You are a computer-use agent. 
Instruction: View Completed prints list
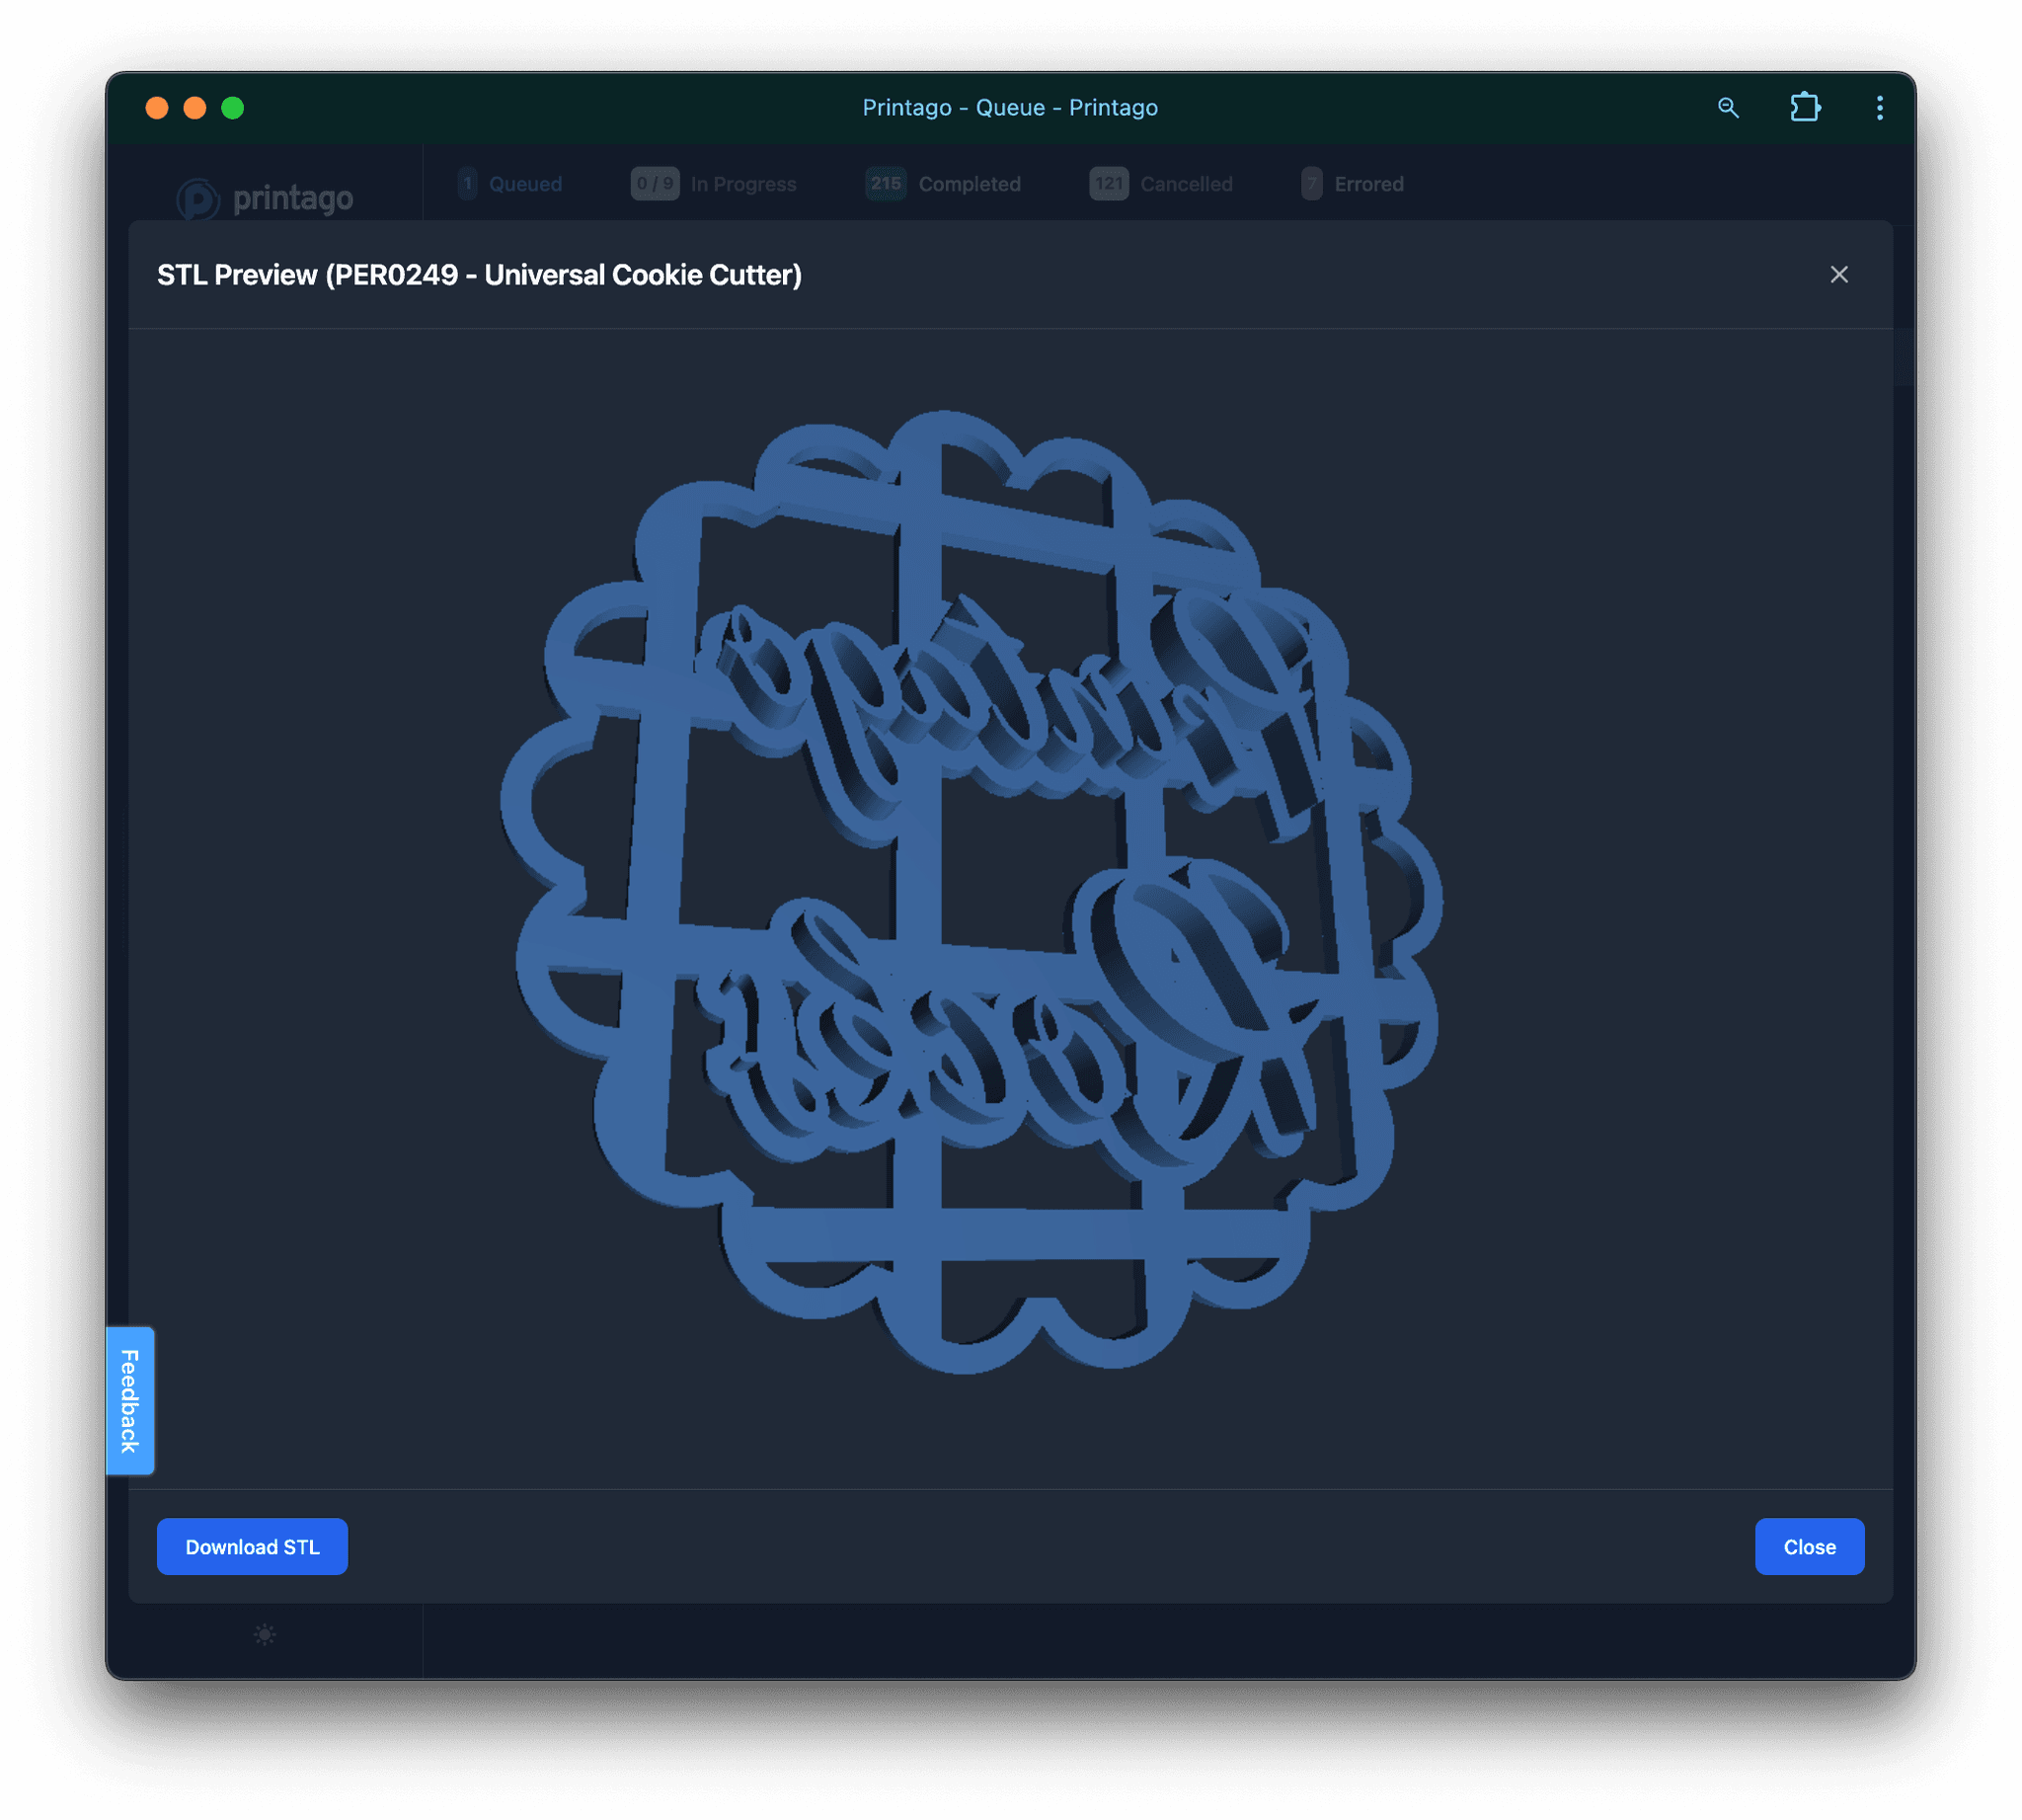click(x=969, y=184)
